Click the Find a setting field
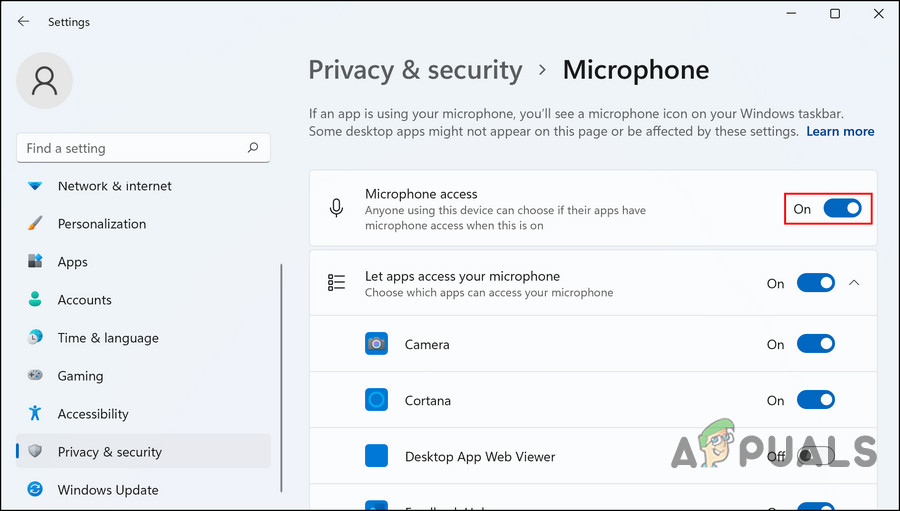 (130, 148)
